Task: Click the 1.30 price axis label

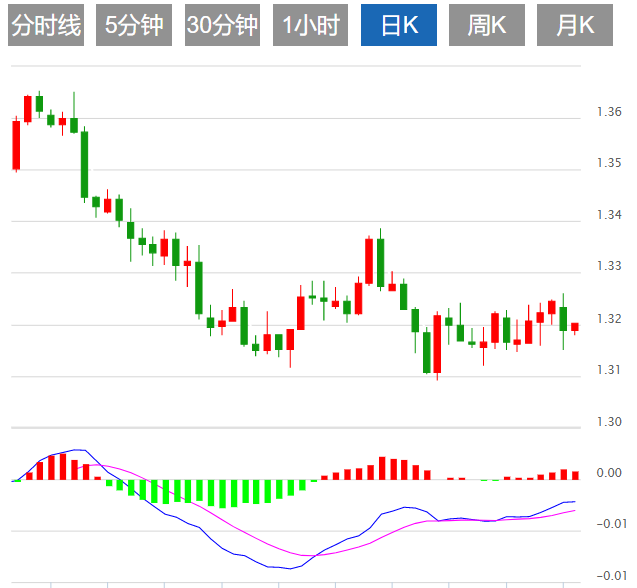Action: point(609,422)
